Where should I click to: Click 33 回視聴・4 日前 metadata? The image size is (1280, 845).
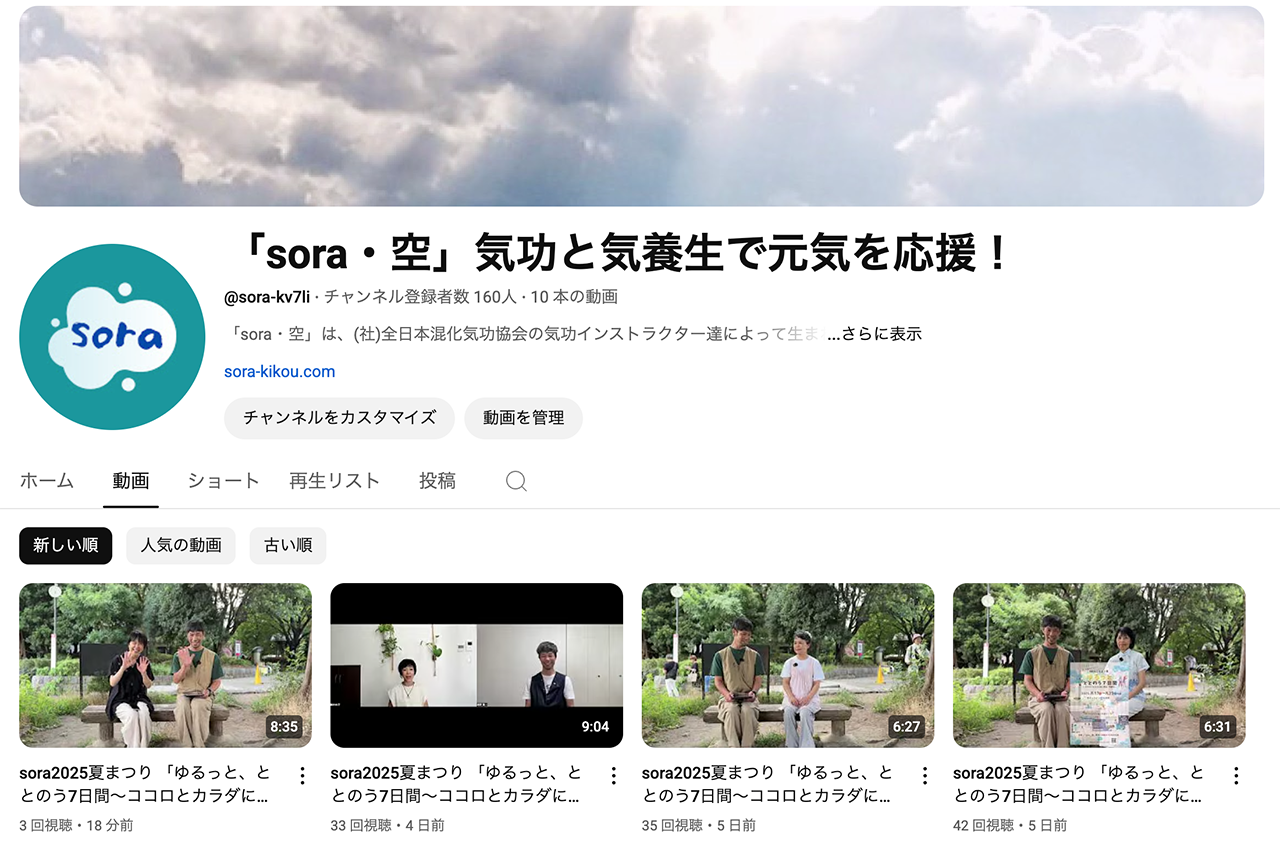click(388, 825)
